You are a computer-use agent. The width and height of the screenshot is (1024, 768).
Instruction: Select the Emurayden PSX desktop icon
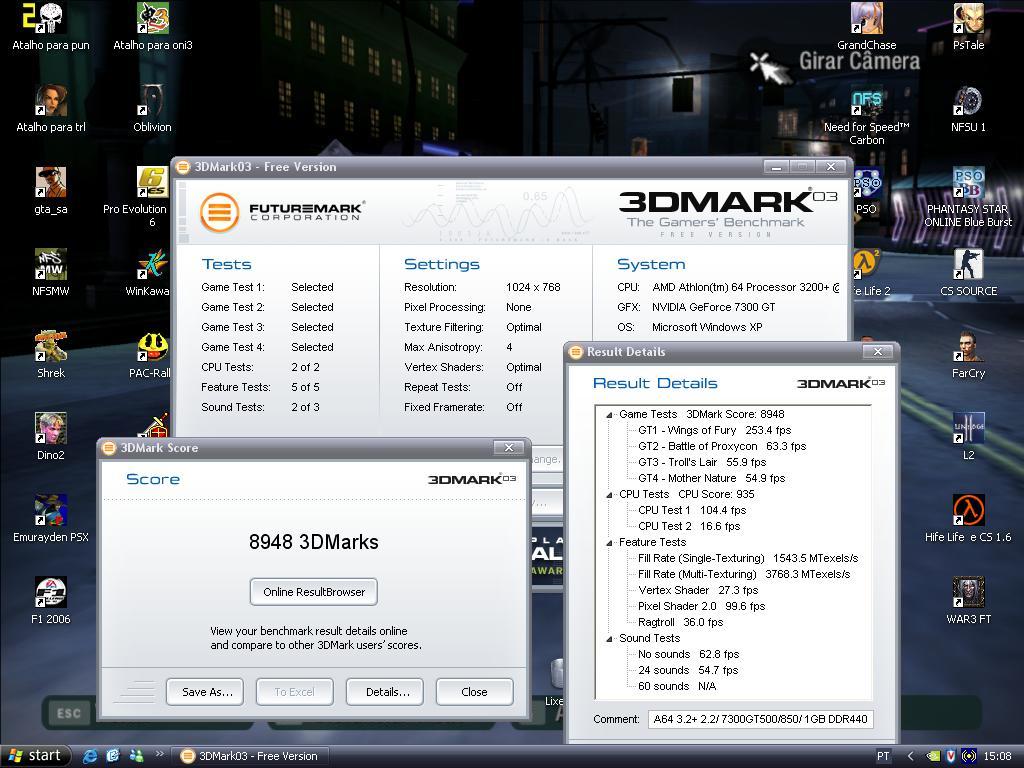51,519
